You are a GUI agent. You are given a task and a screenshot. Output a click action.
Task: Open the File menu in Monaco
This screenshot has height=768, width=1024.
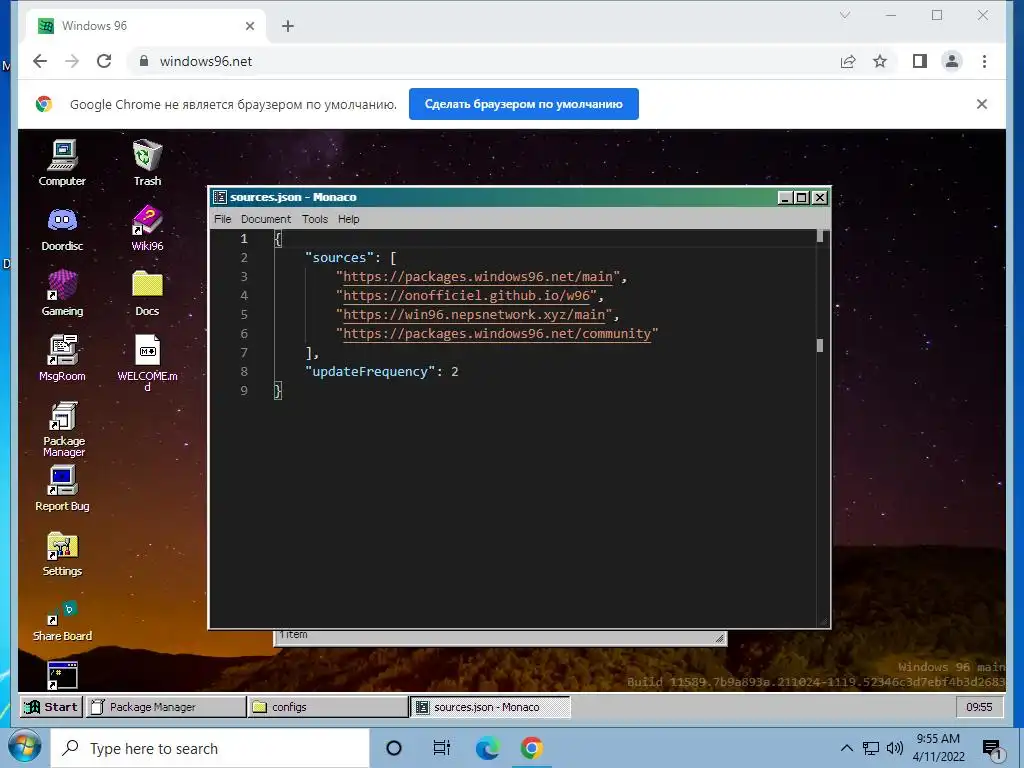coord(223,219)
